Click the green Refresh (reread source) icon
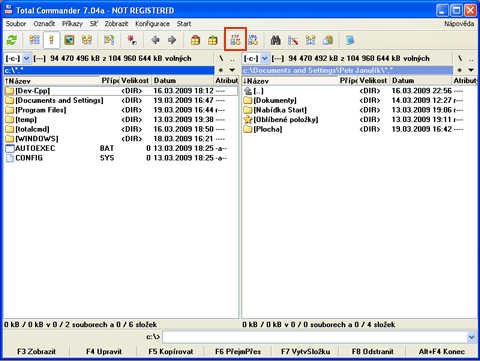Viewport: 480px width, 361px height. tap(12, 40)
